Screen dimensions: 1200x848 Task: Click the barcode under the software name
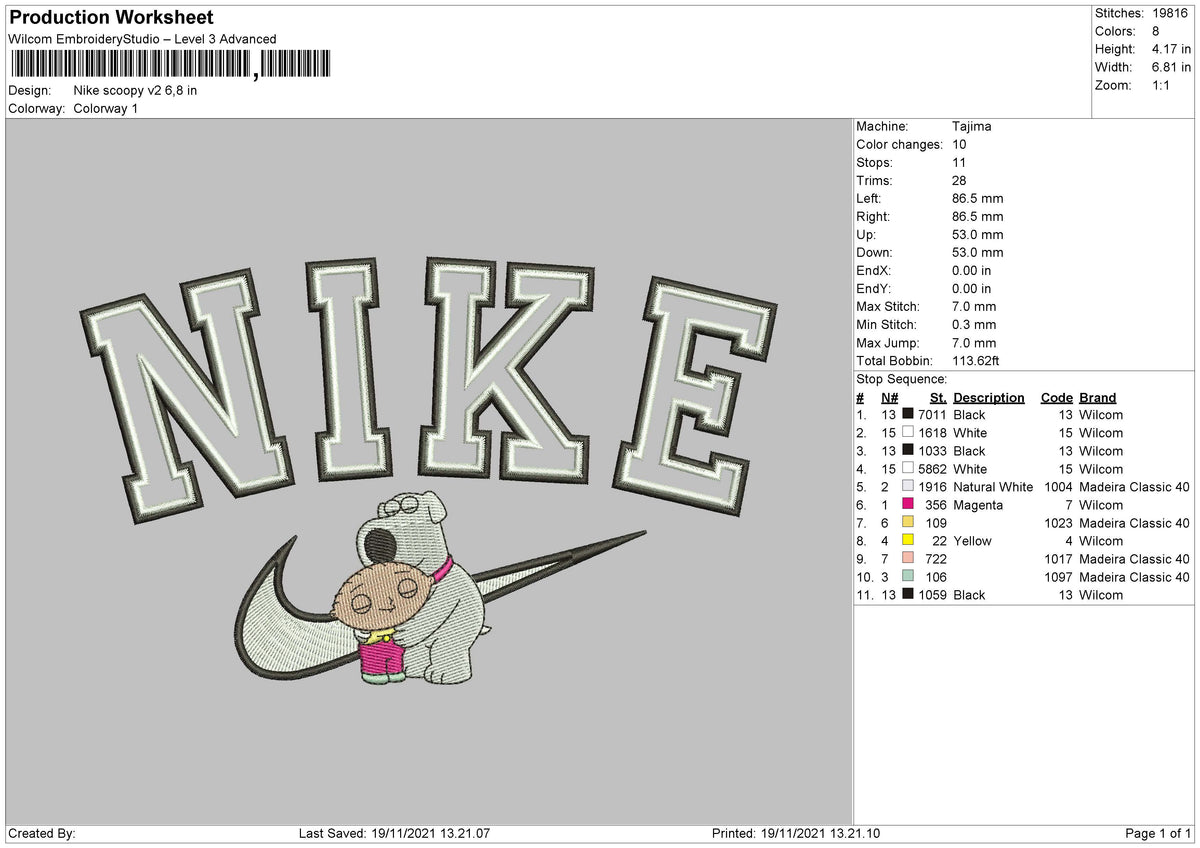tap(169, 65)
